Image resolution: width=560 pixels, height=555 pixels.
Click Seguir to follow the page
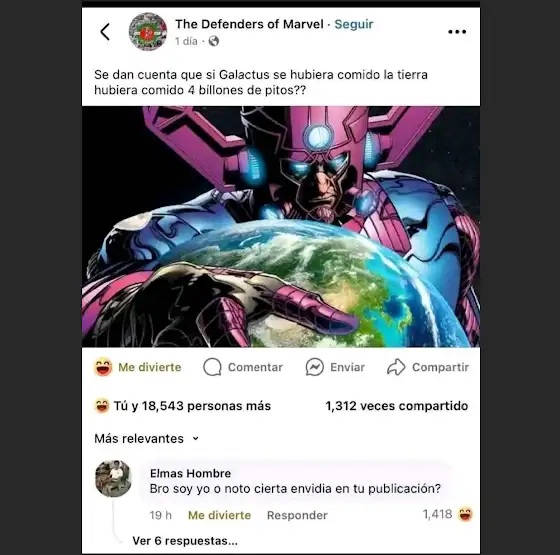[354, 24]
